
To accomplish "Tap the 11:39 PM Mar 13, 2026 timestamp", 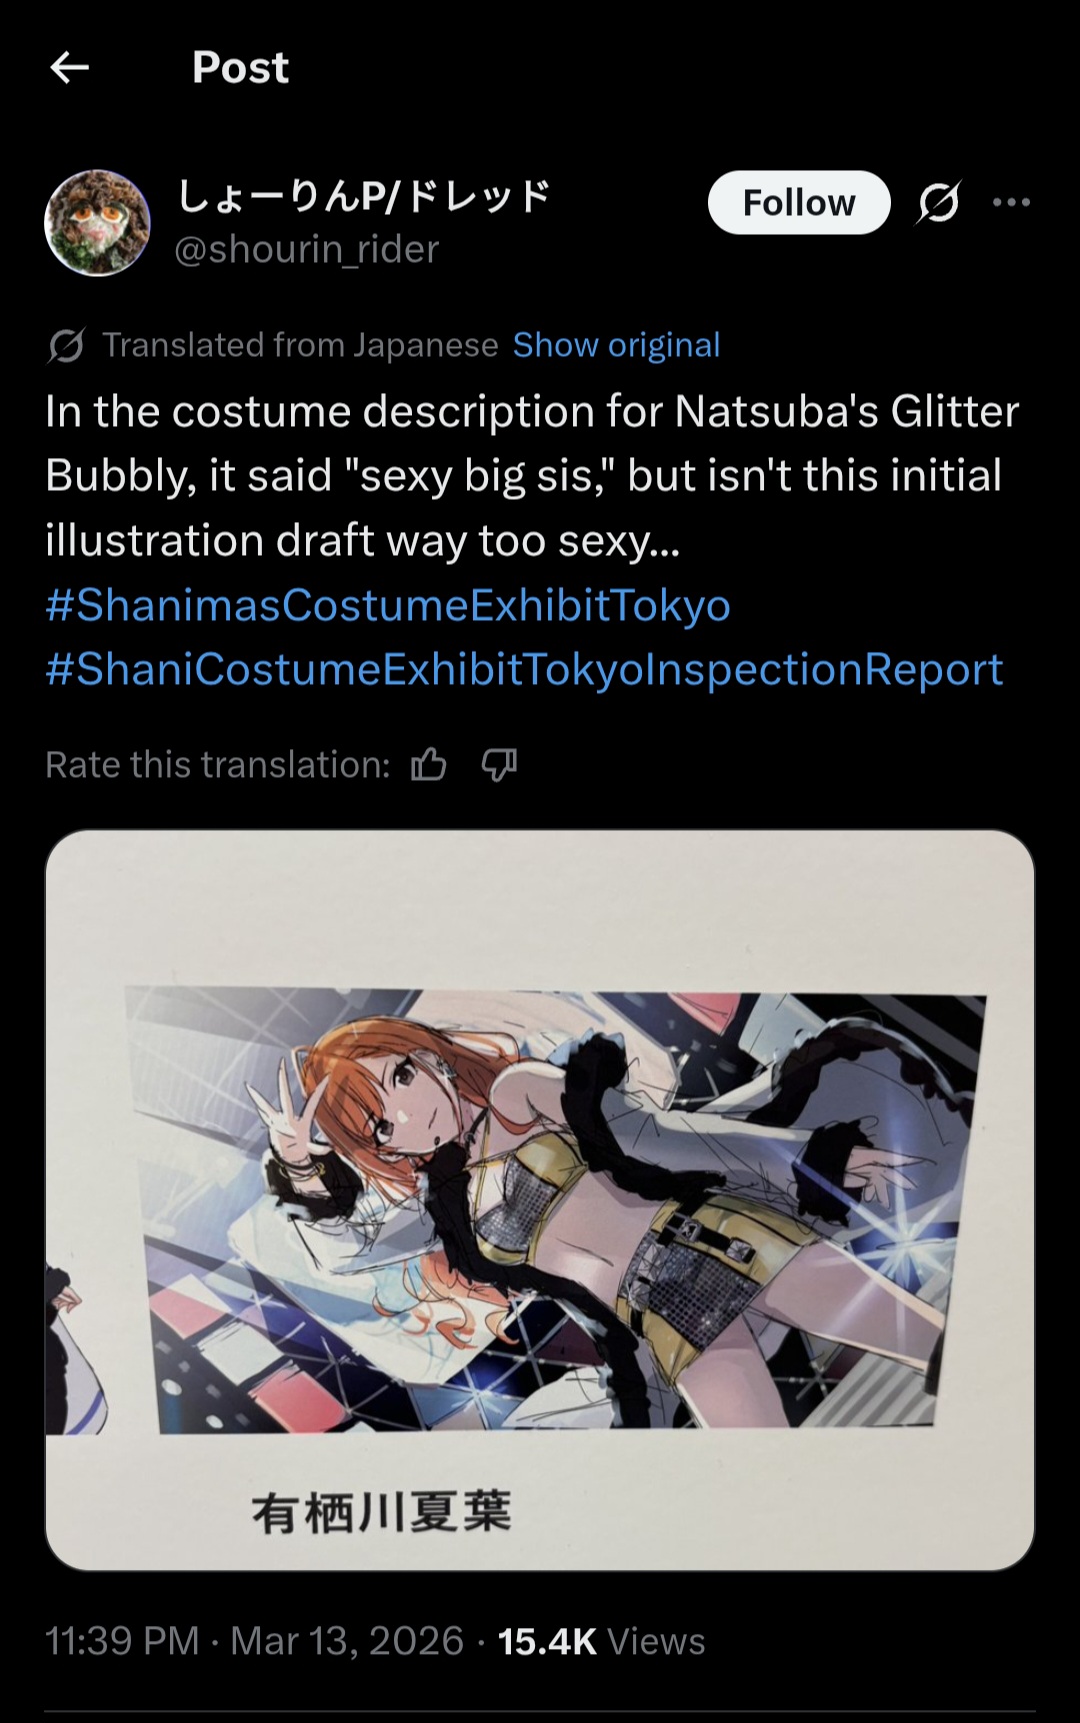I will click(254, 1641).
